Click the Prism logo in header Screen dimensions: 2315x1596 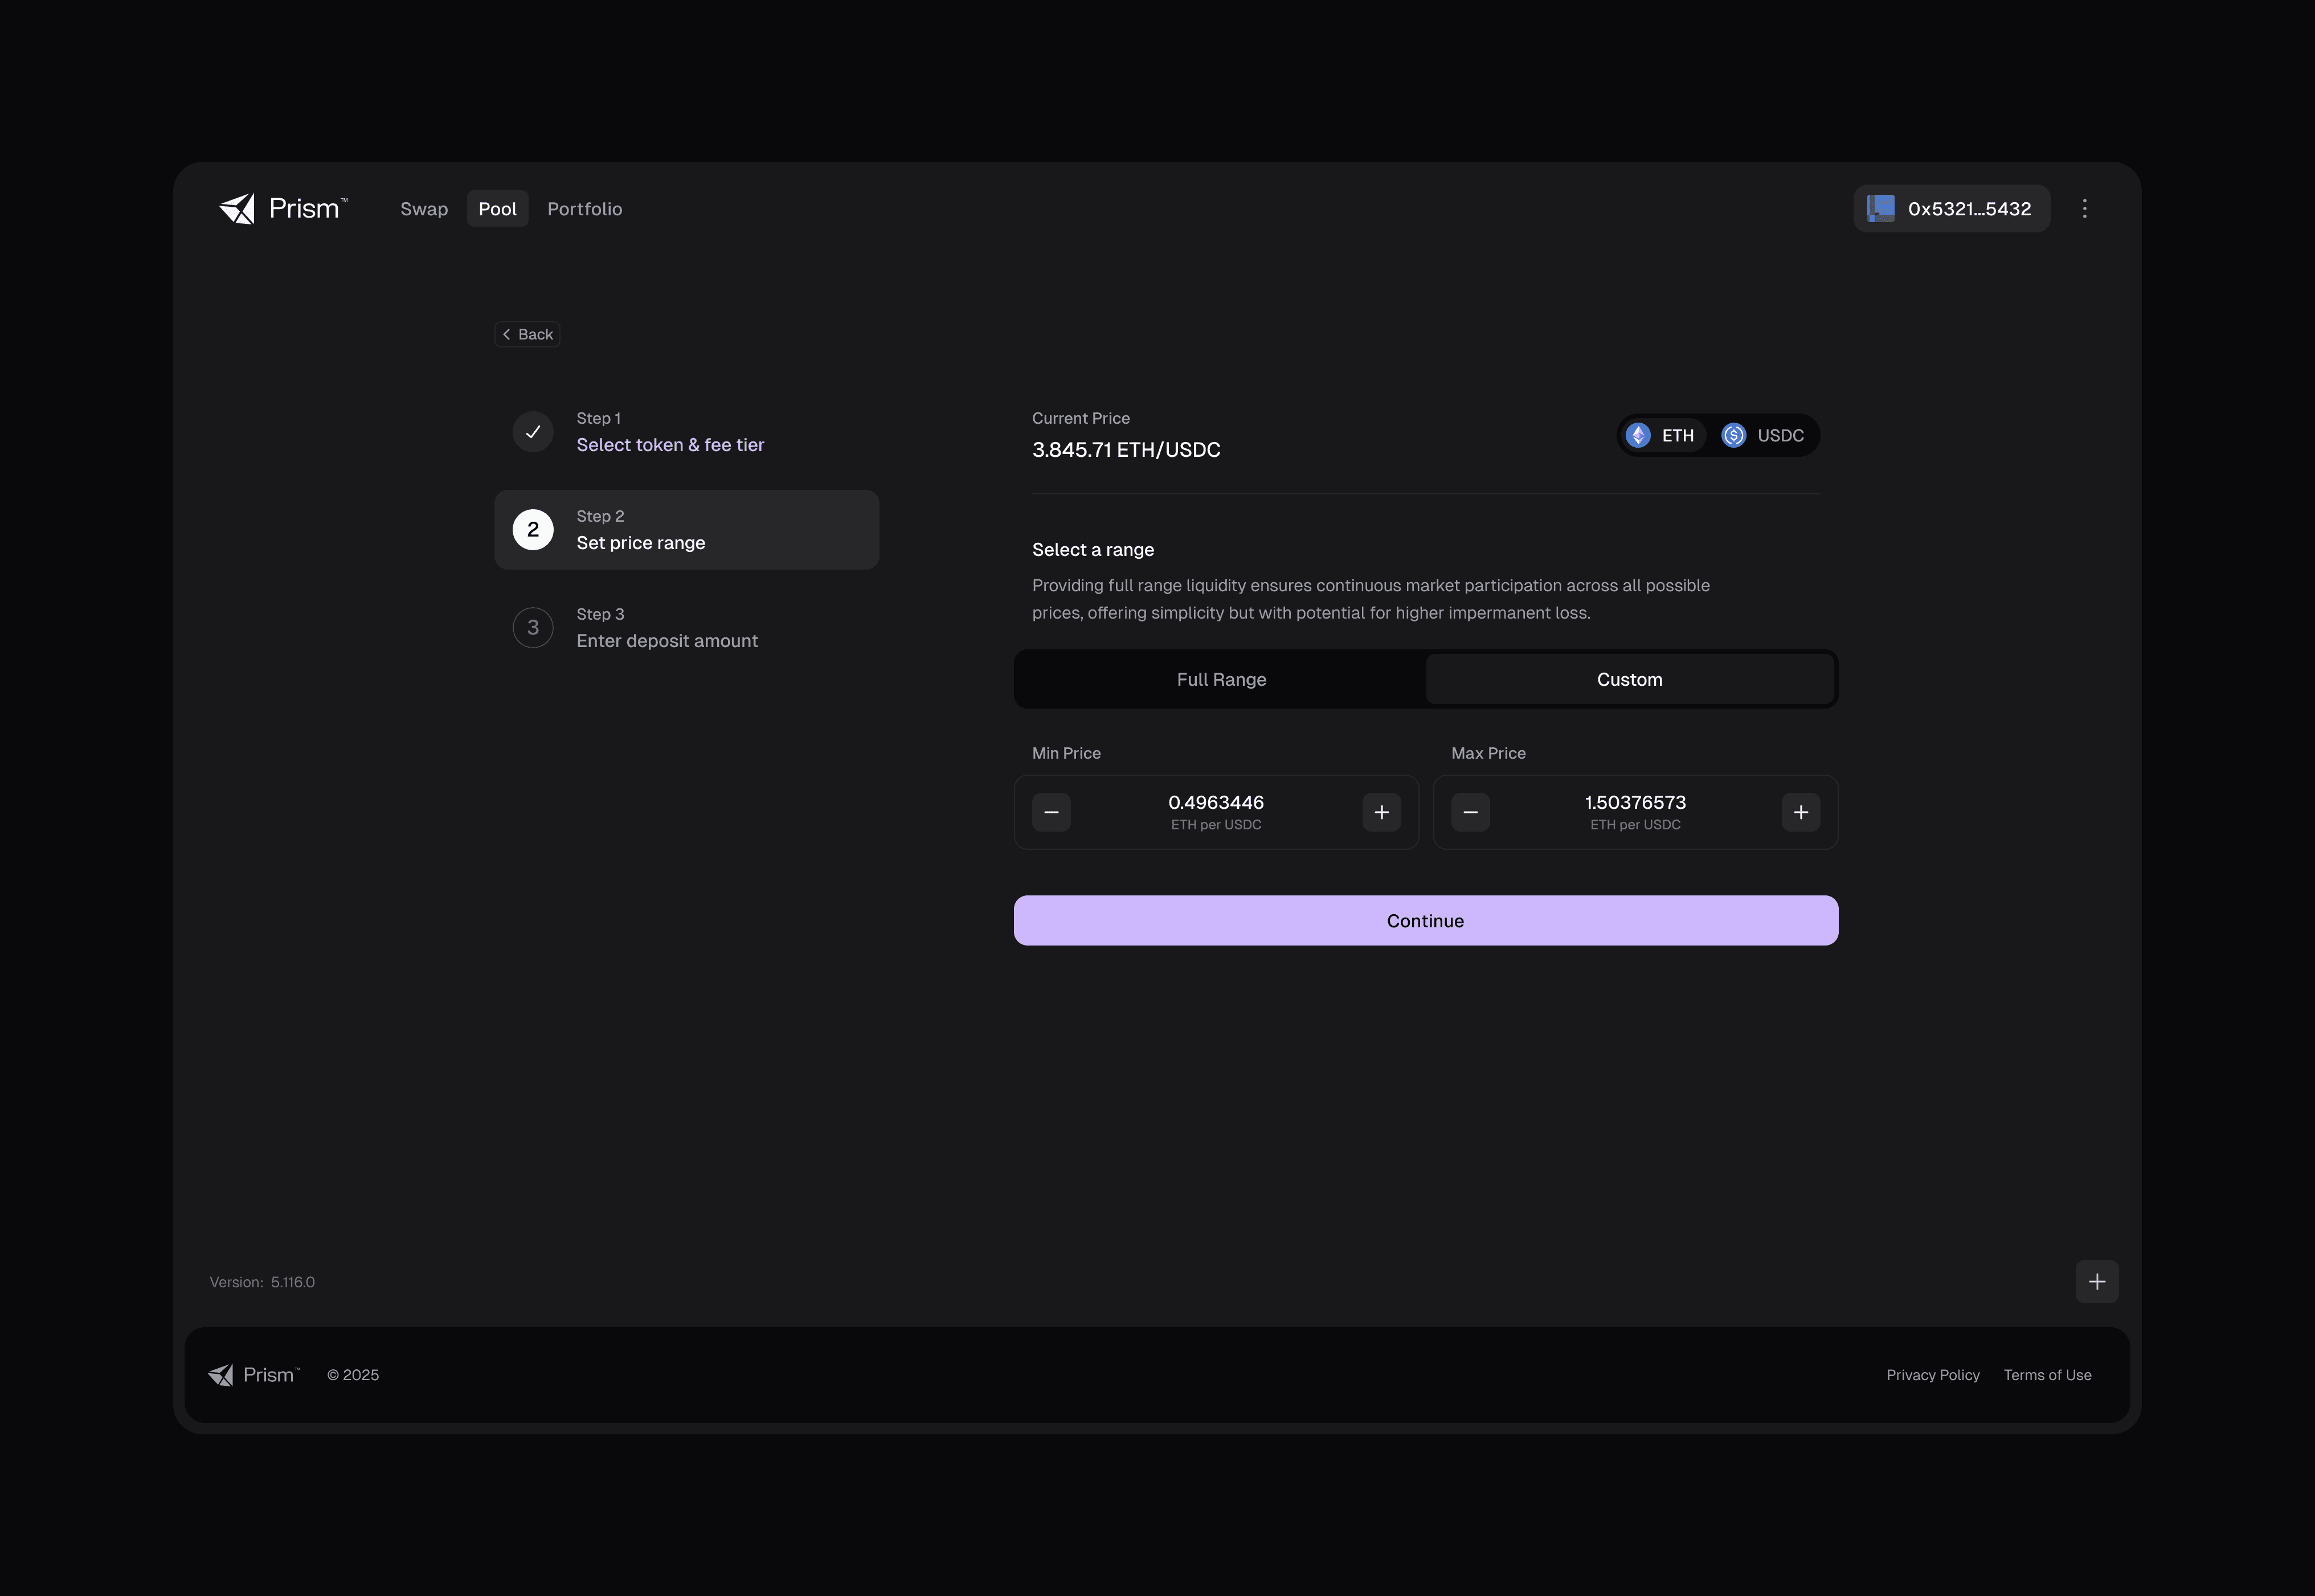click(x=283, y=209)
